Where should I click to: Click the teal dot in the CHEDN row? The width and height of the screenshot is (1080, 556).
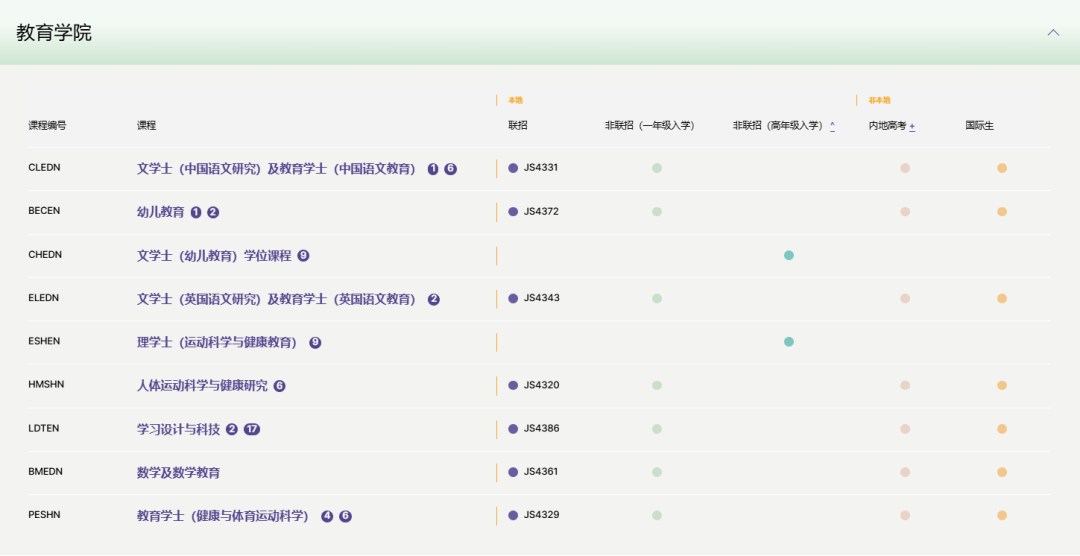click(789, 255)
